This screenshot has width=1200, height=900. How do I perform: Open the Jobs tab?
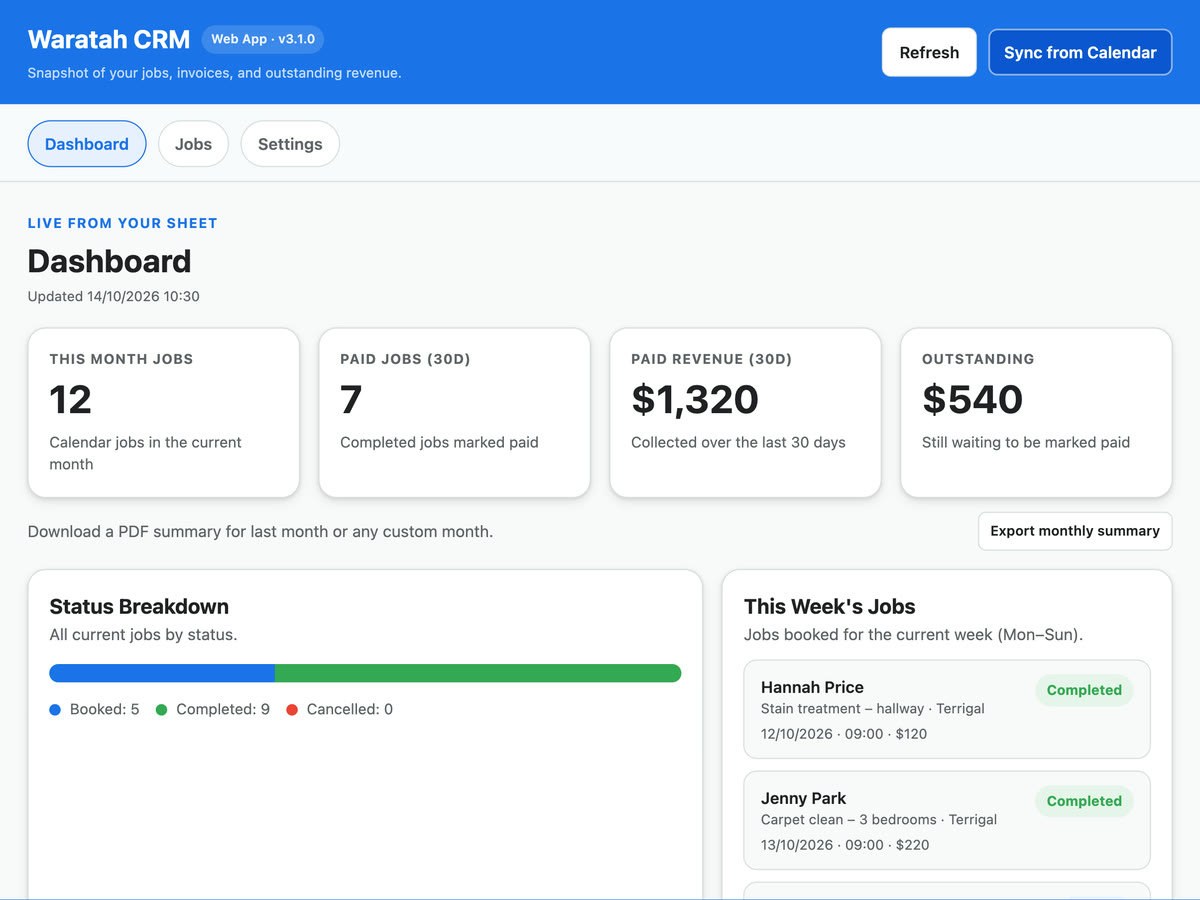(193, 144)
